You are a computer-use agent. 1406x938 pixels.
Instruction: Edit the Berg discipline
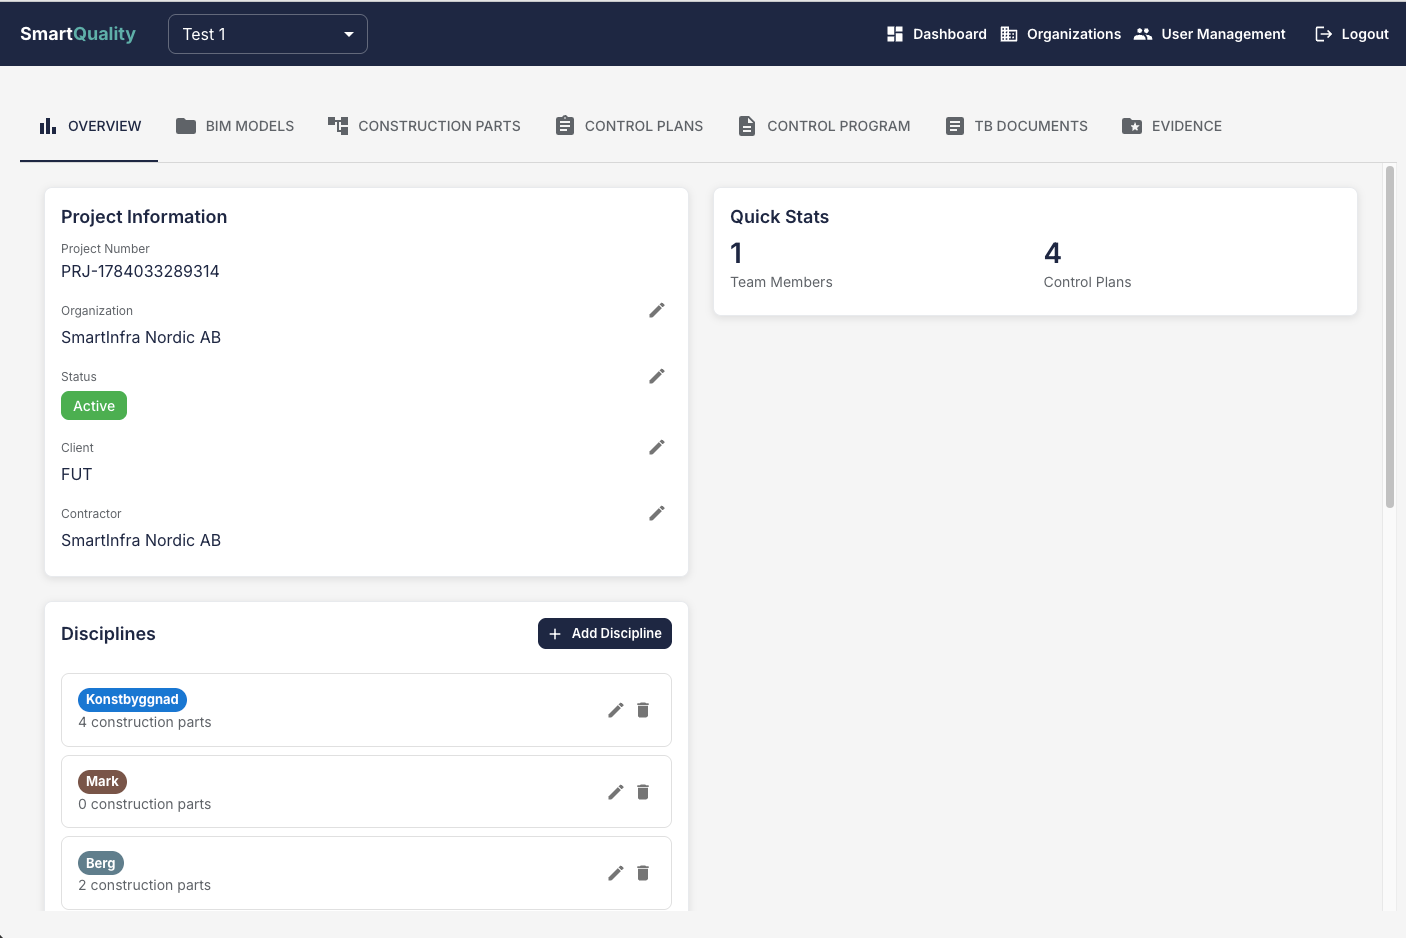(x=616, y=873)
